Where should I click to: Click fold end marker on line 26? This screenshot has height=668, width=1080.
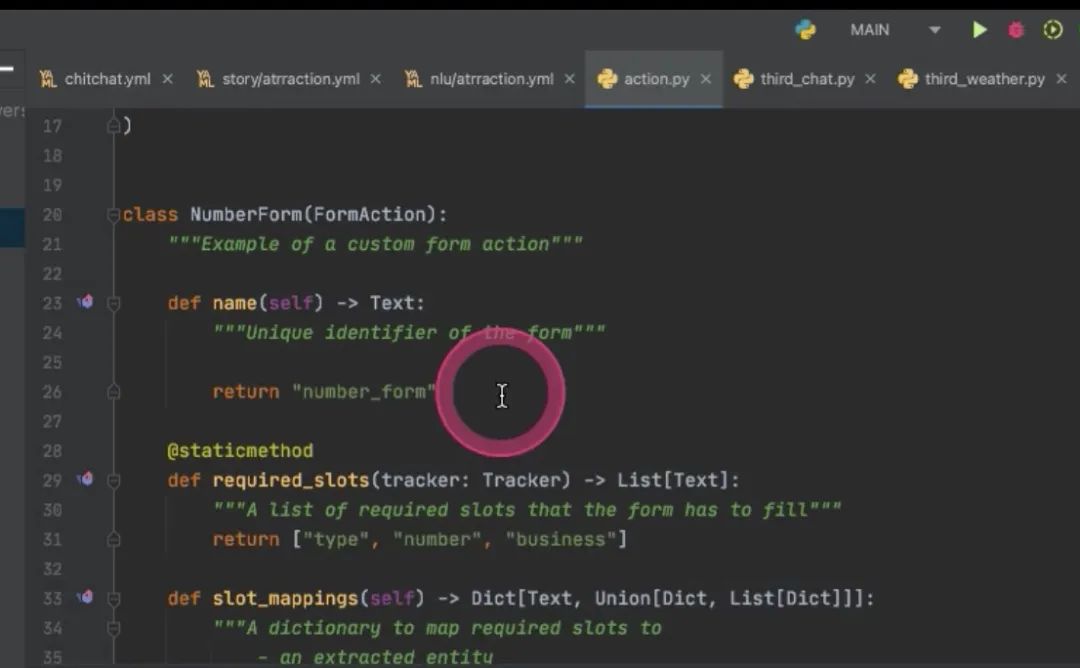pyautogui.click(x=114, y=392)
